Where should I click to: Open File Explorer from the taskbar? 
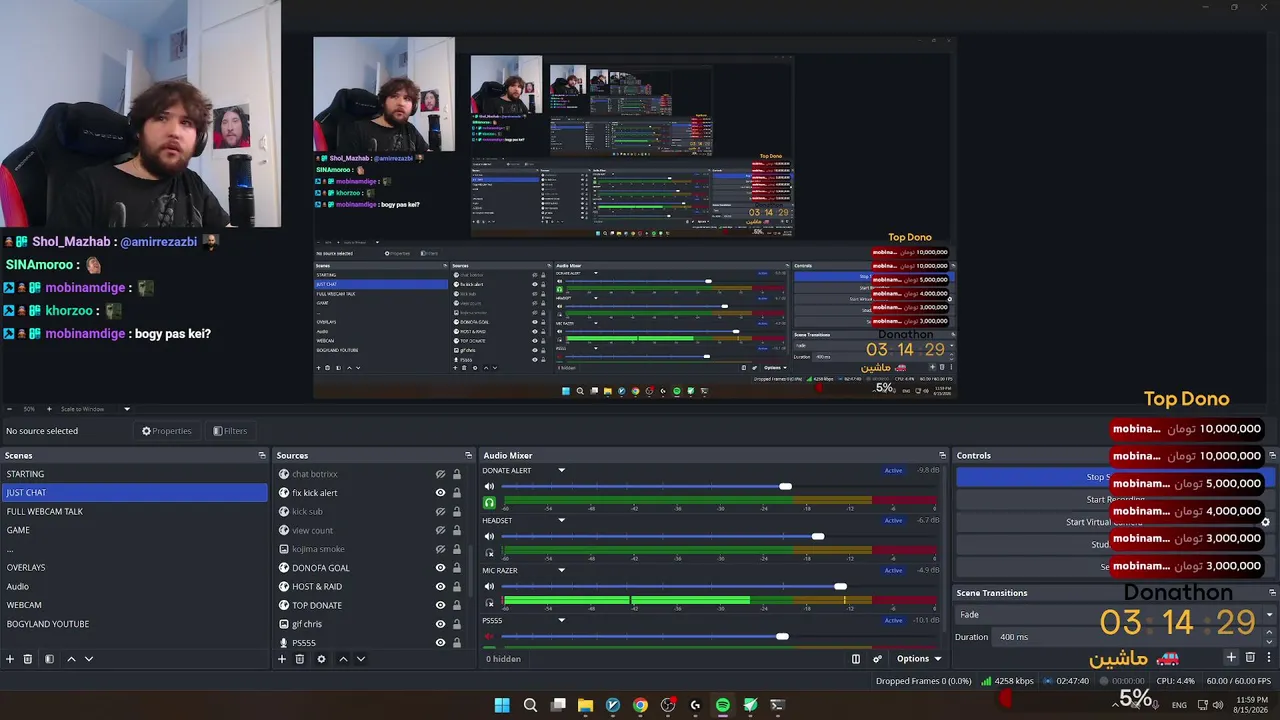[585, 705]
